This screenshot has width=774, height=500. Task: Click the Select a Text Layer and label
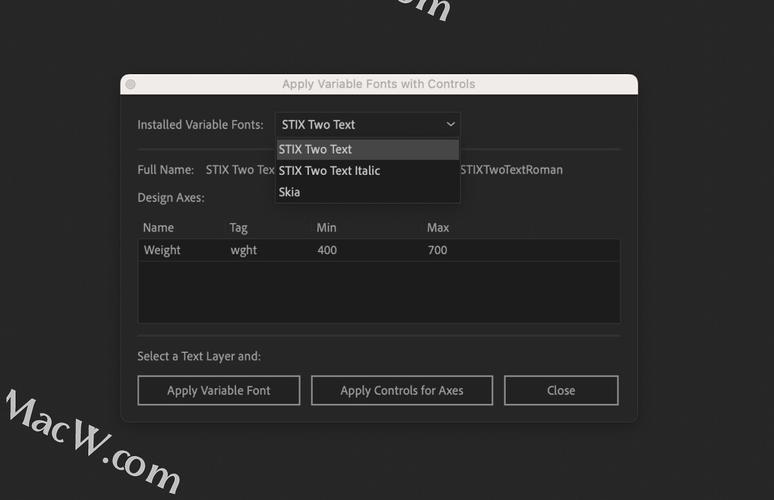point(199,356)
